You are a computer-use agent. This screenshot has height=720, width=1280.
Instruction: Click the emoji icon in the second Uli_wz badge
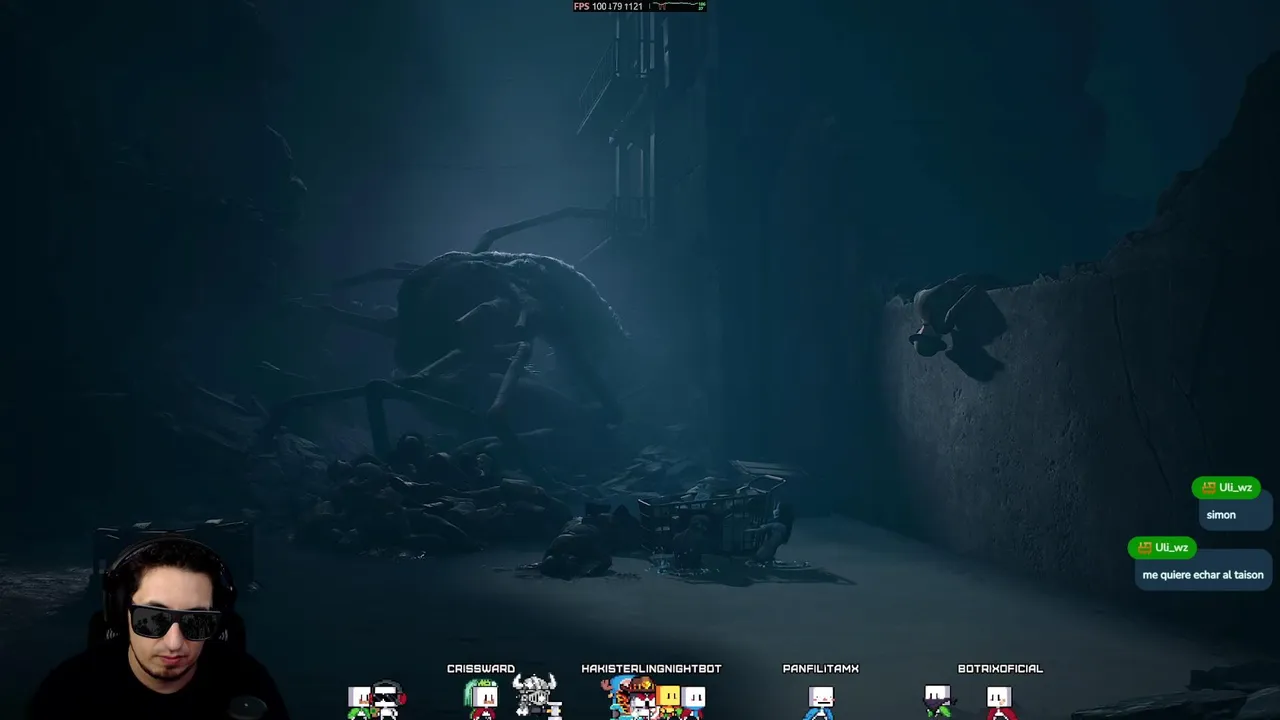1145,548
